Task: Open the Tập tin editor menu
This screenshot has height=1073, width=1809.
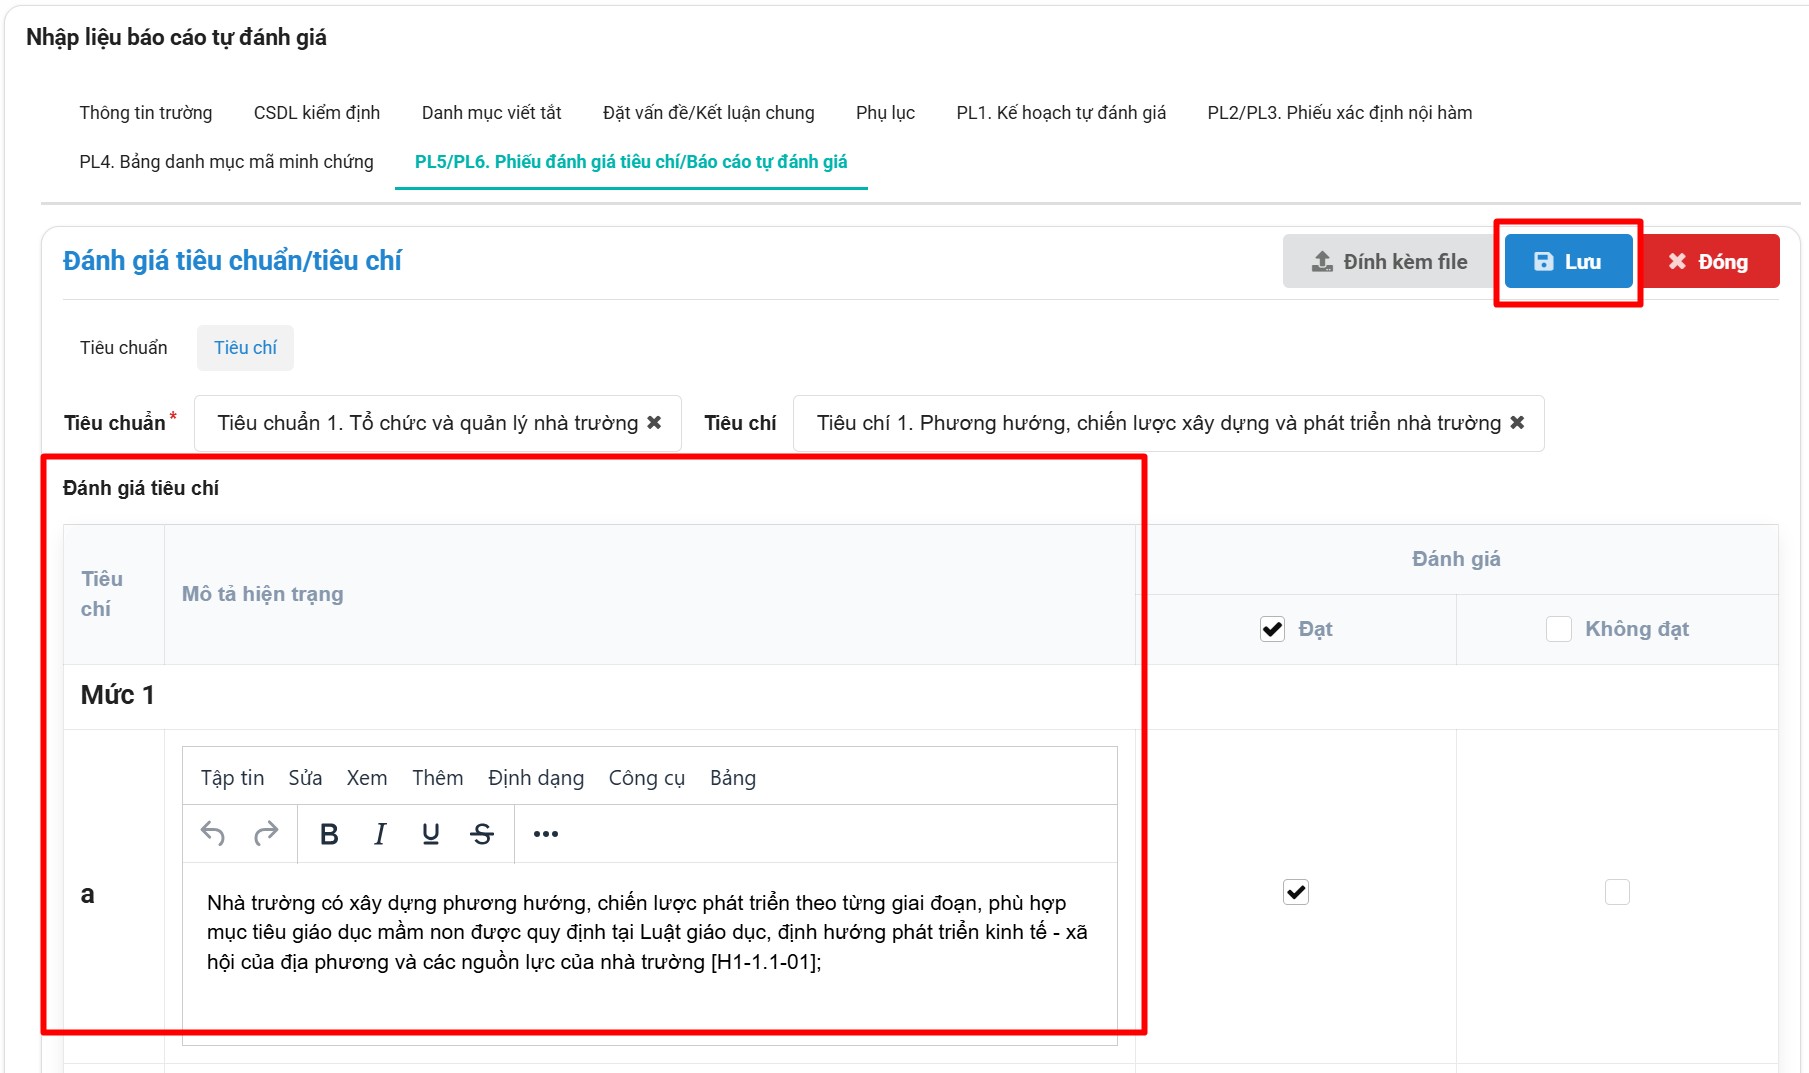Action: (x=232, y=778)
